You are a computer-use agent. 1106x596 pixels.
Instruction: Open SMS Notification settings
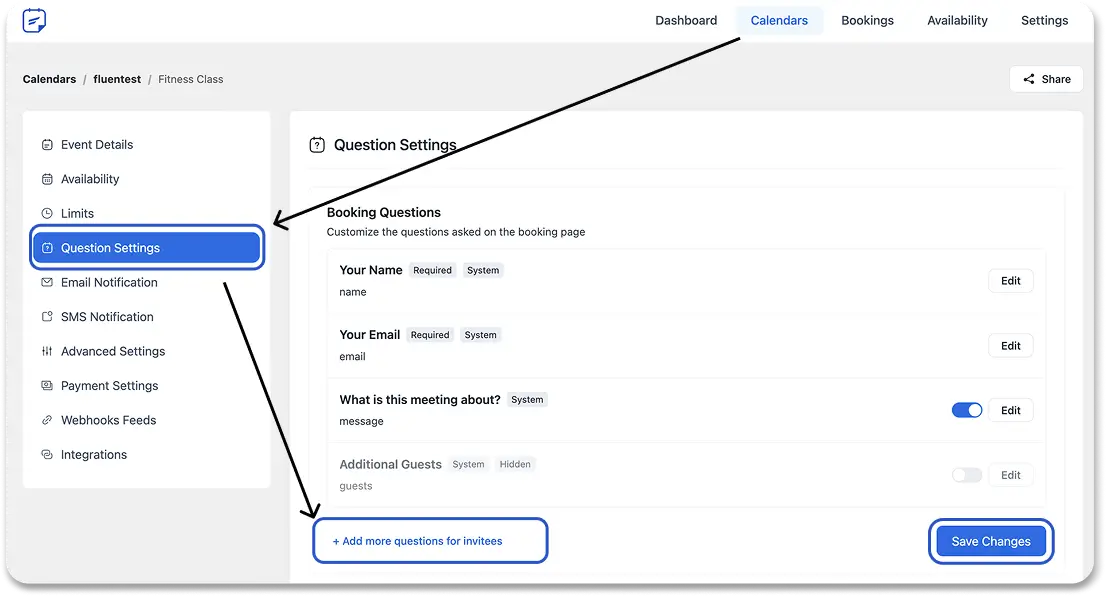click(146, 317)
